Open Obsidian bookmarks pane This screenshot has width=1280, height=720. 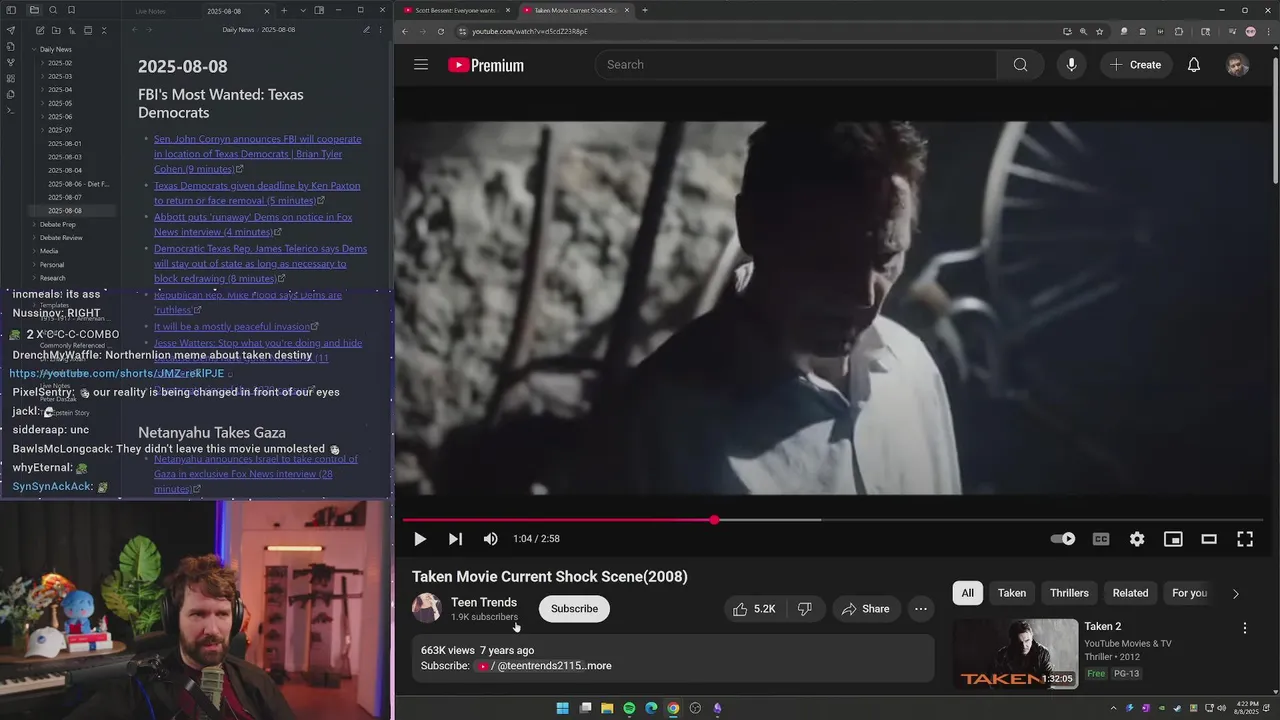tap(71, 10)
